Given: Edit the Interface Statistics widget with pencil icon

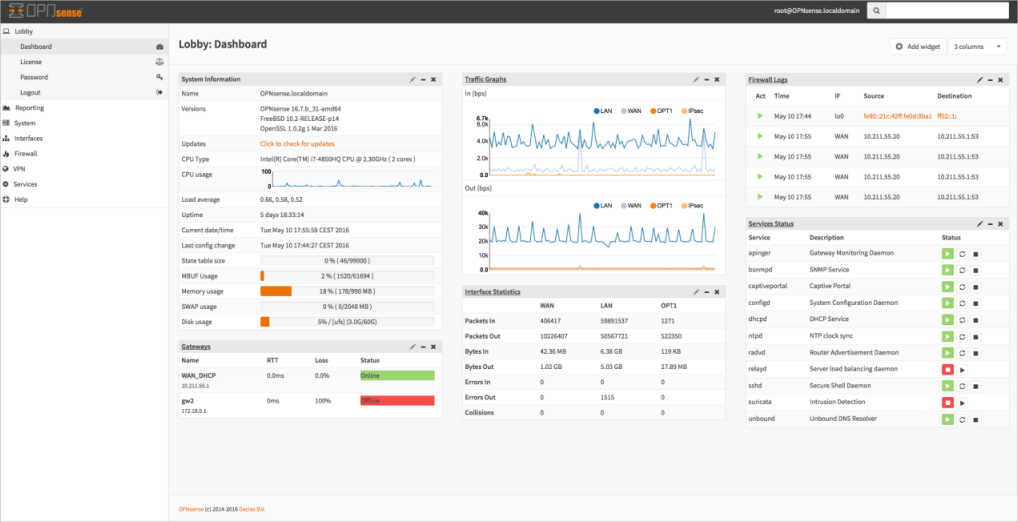Looking at the screenshot, I should tap(696, 292).
